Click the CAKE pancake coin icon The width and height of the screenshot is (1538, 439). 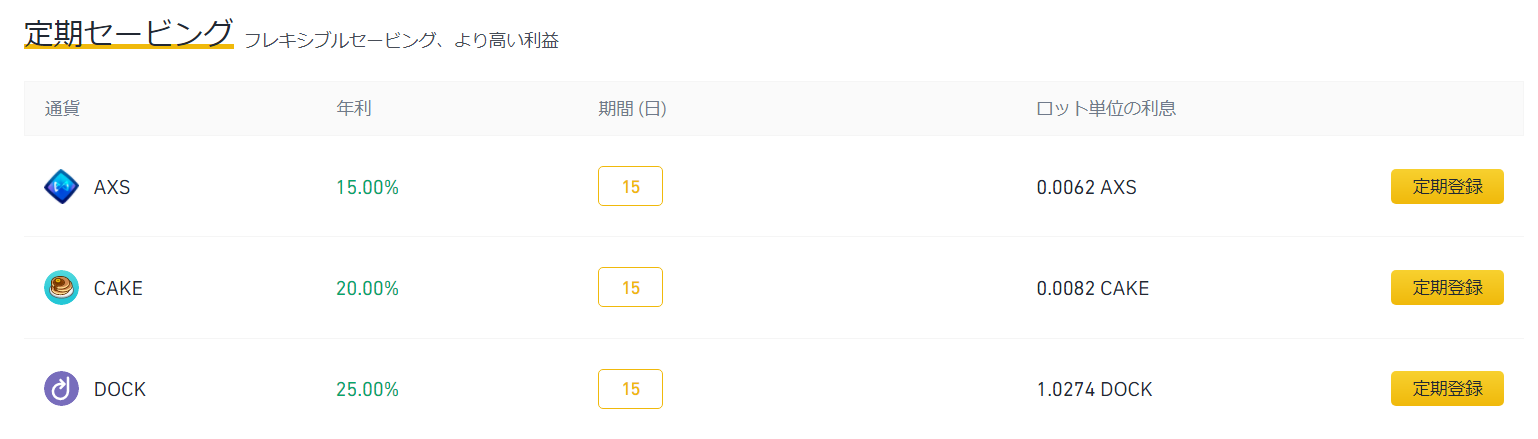click(x=61, y=288)
